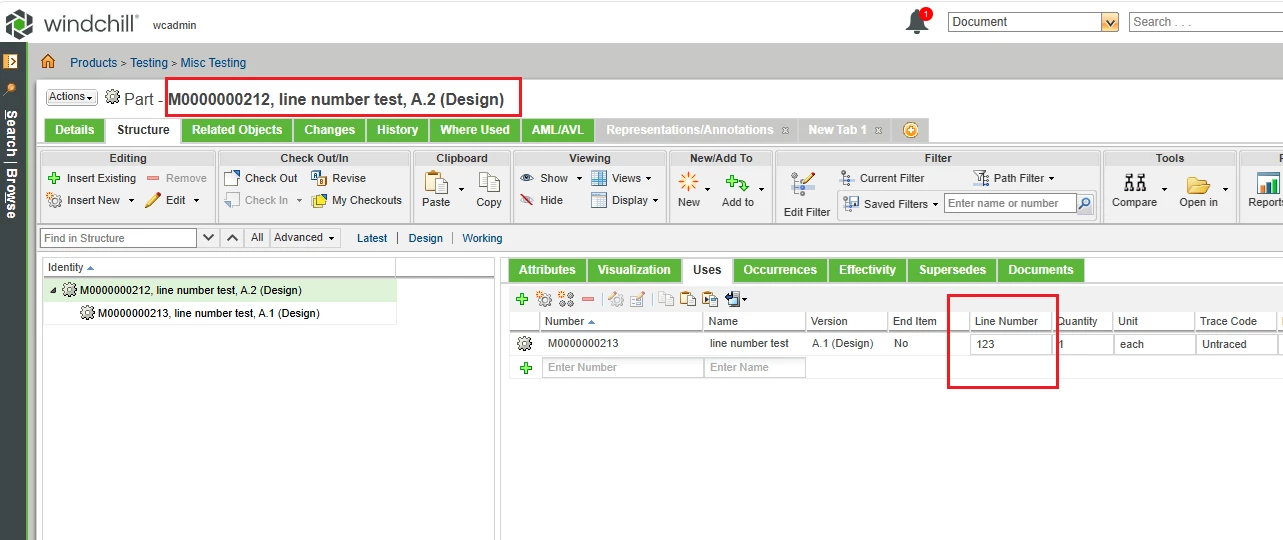1283x540 pixels.
Task: Open the Advanced find options dropdown
Action: click(306, 238)
